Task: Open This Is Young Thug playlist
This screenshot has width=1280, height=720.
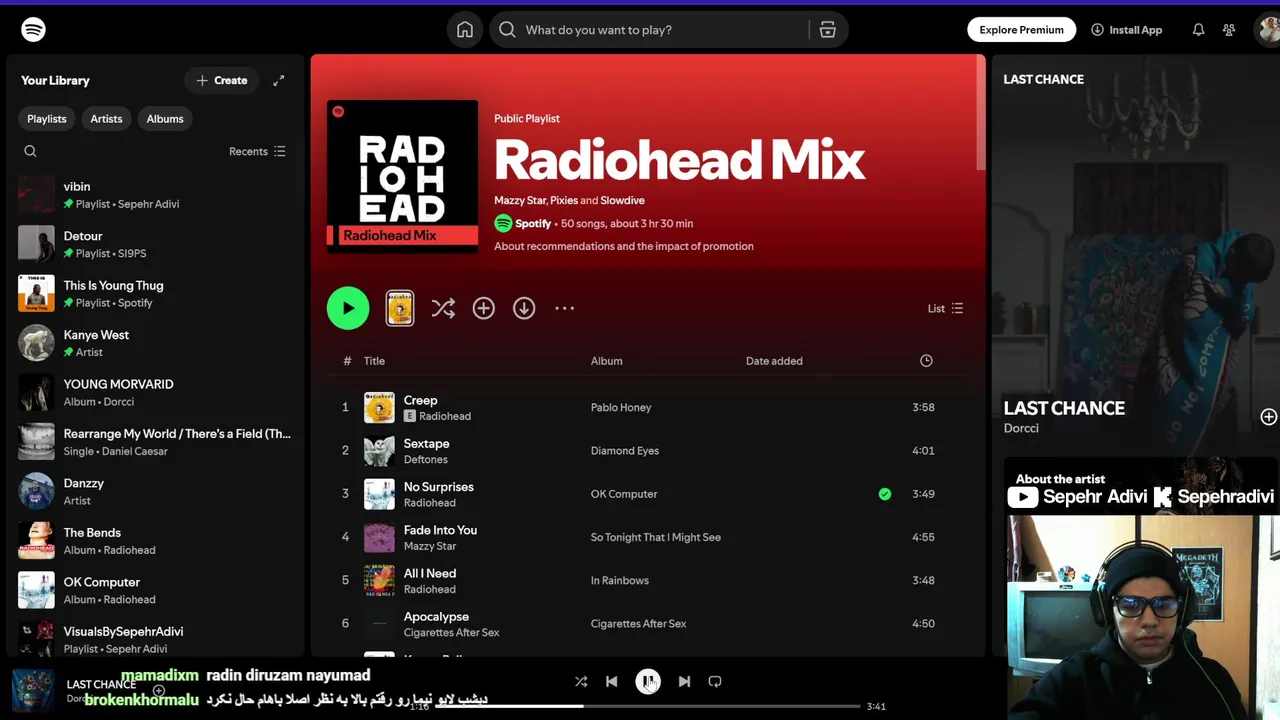Action: (155, 293)
